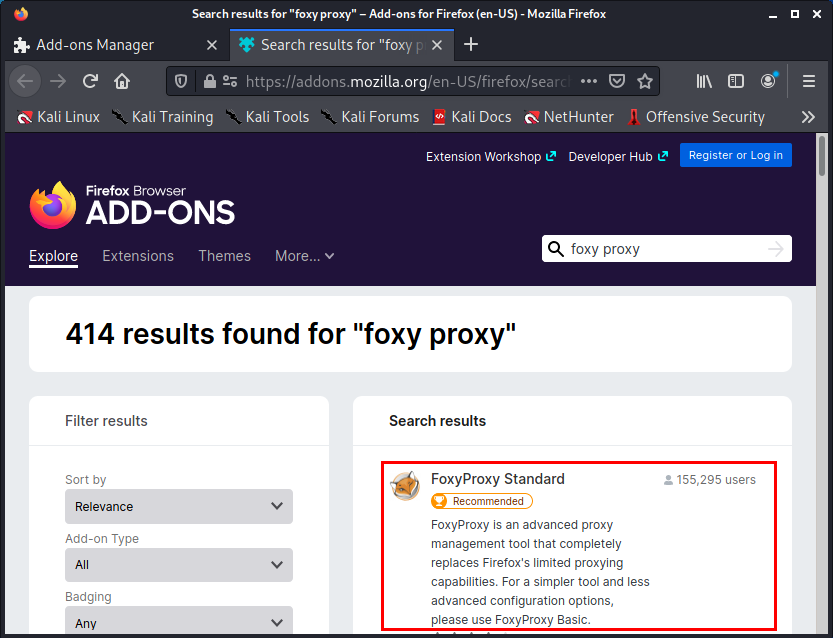
Task: Open NetHunter bookmark
Action: (x=568, y=117)
